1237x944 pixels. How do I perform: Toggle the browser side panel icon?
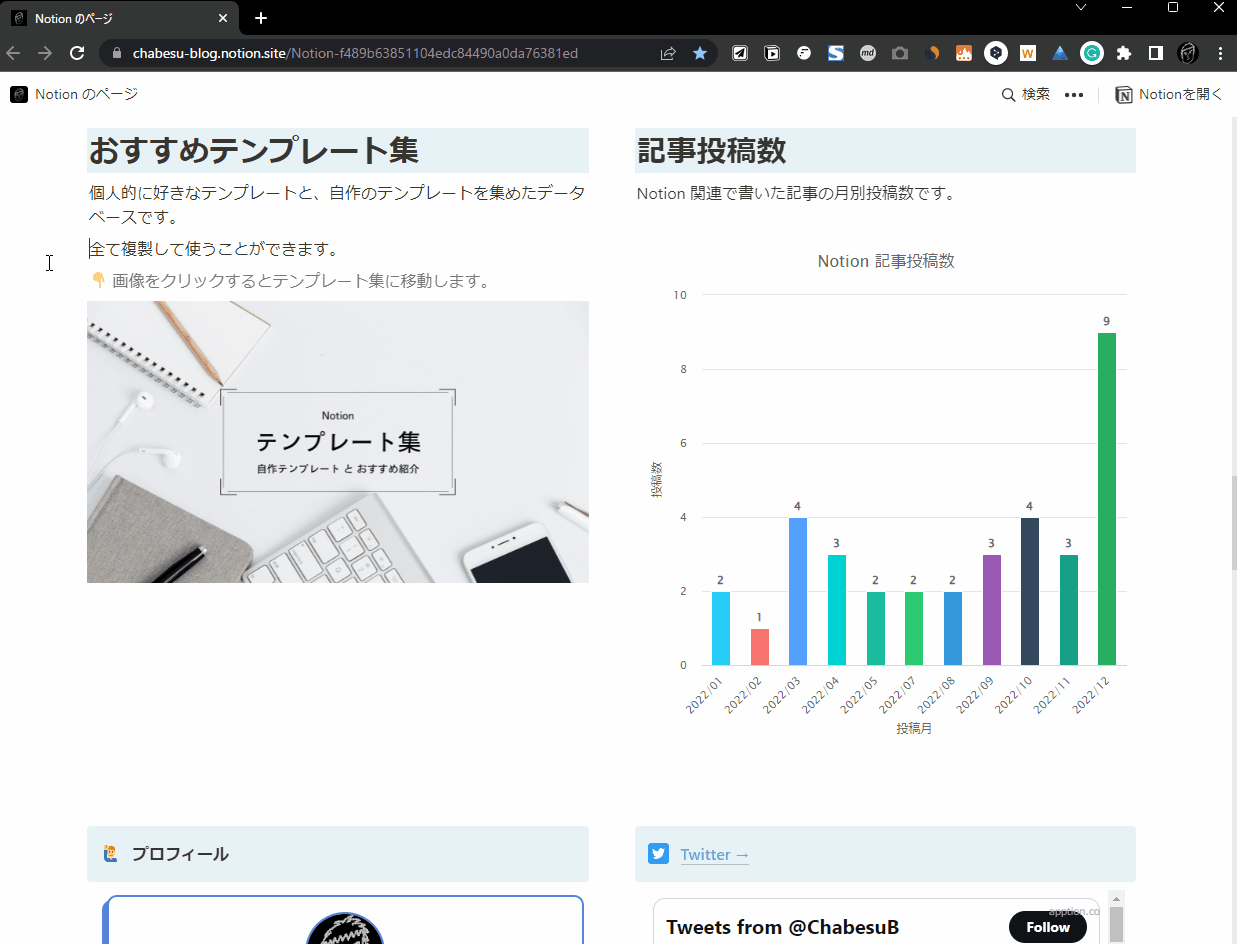1156,53
